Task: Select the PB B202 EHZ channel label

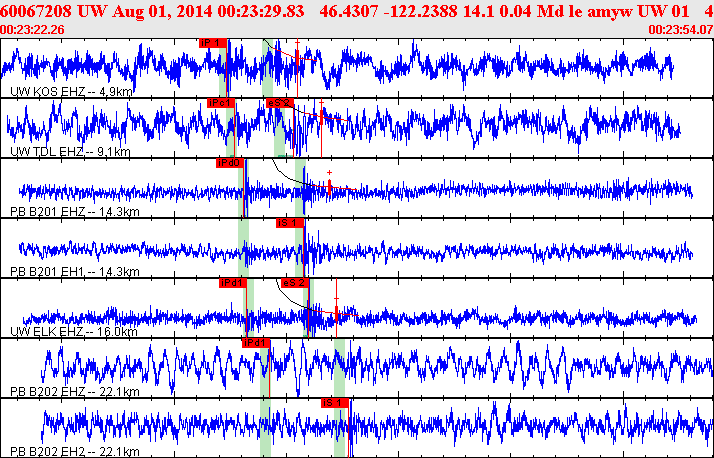Action: [x=75, y=392]
